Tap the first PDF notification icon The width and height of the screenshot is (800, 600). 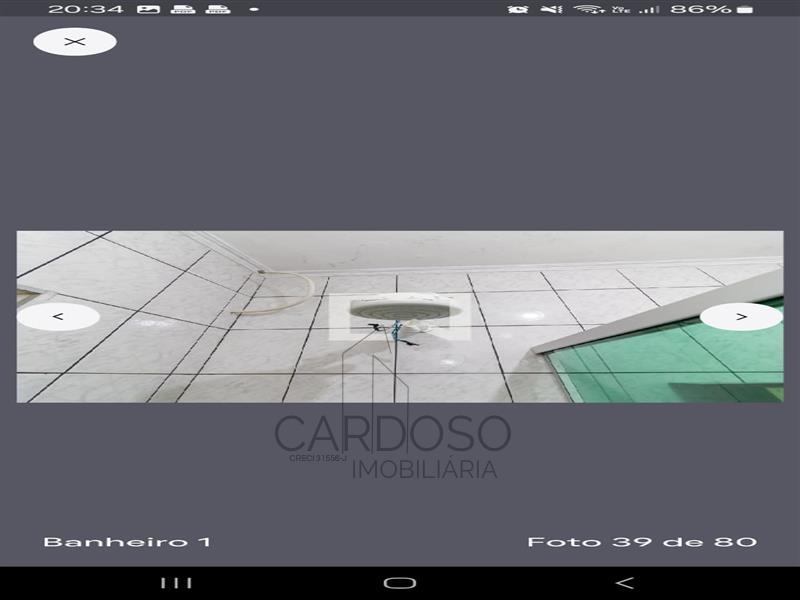pos(182,9)
